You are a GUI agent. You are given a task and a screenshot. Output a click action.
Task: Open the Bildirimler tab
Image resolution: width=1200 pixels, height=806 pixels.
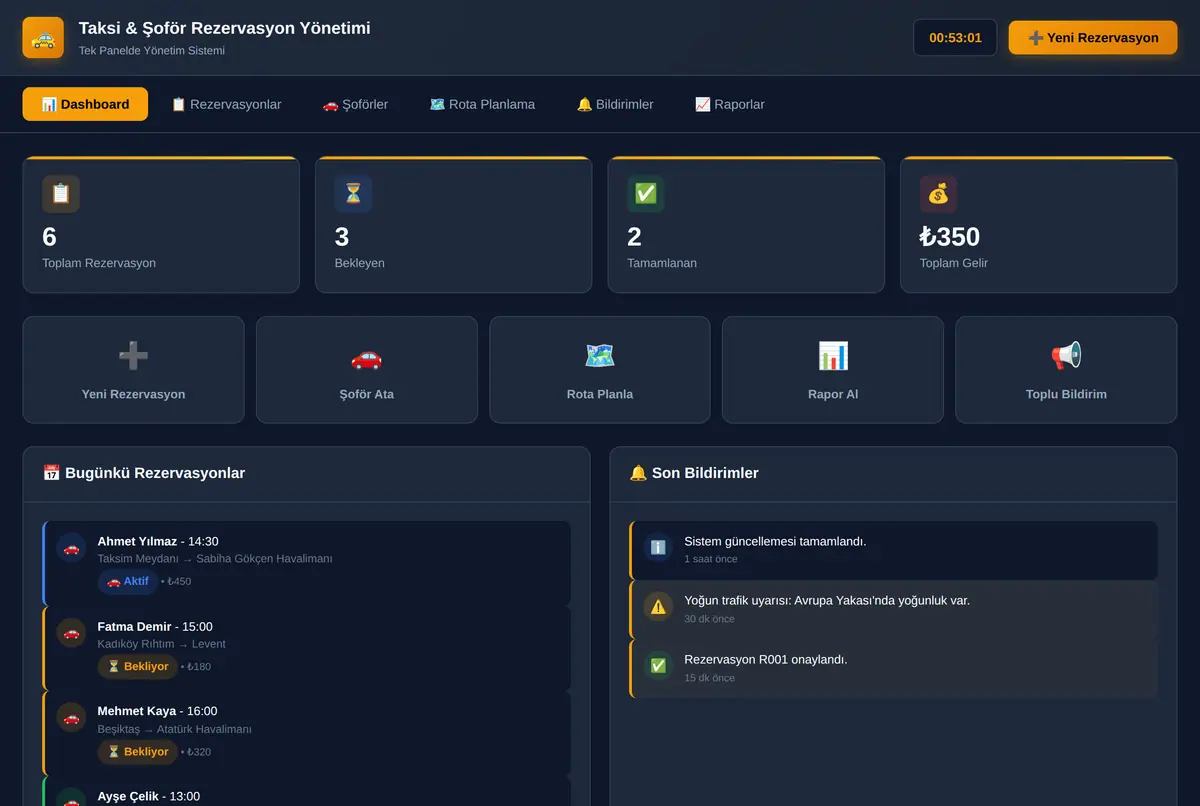tap(615, 104)
